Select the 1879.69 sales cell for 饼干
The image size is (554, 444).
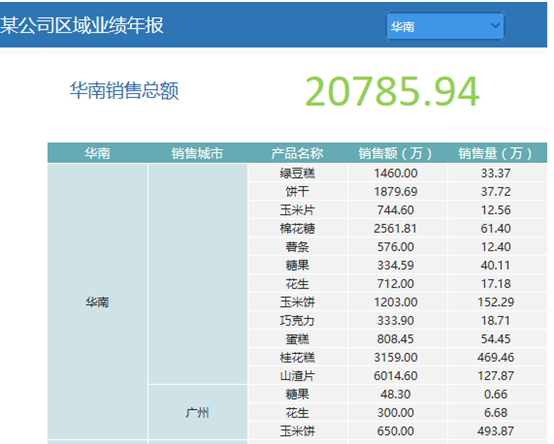click(x=396, y=191)
